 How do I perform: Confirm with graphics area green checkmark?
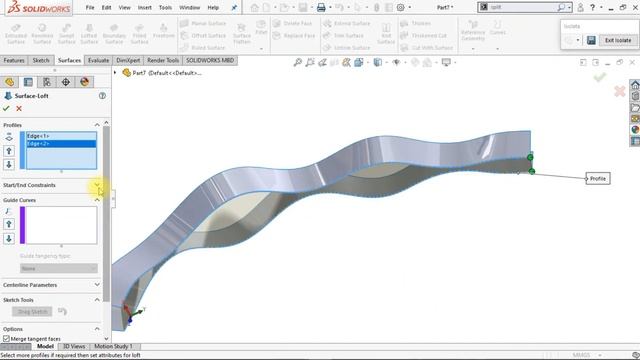pyautogui.click(x=600, y=77)
